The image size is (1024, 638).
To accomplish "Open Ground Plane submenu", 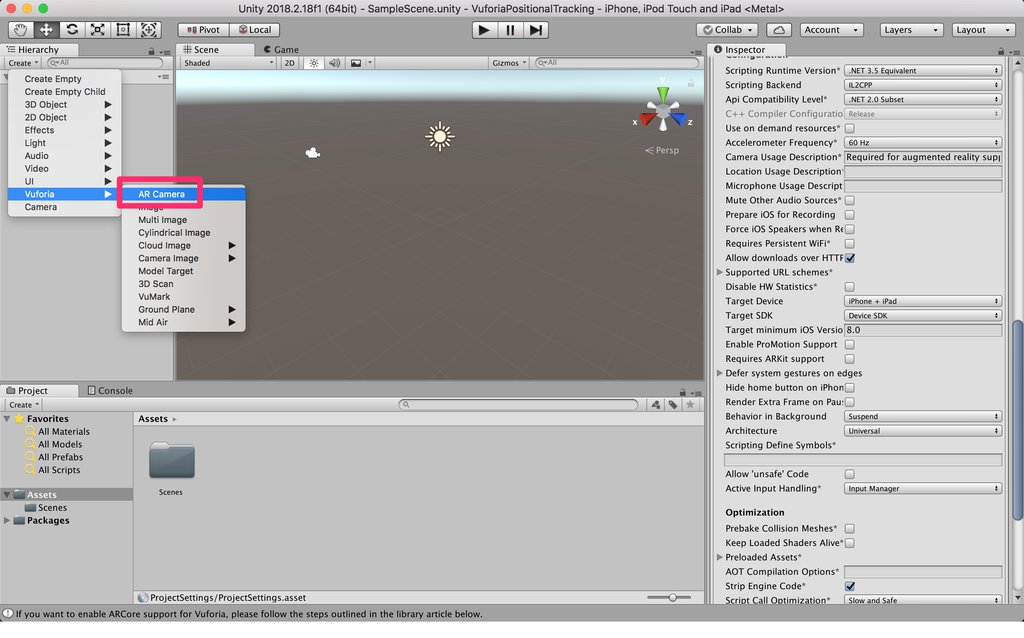I will (x=183, y=310).
